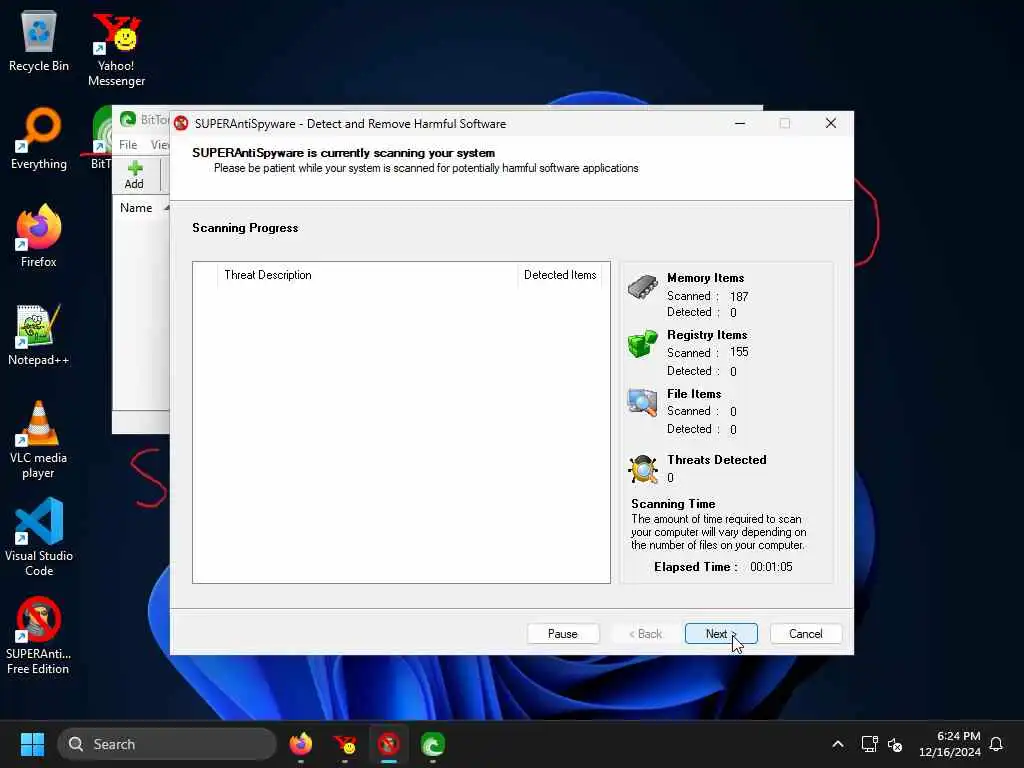
Task: Click the Threats Detected bug icon
Action: pos(643,469)
